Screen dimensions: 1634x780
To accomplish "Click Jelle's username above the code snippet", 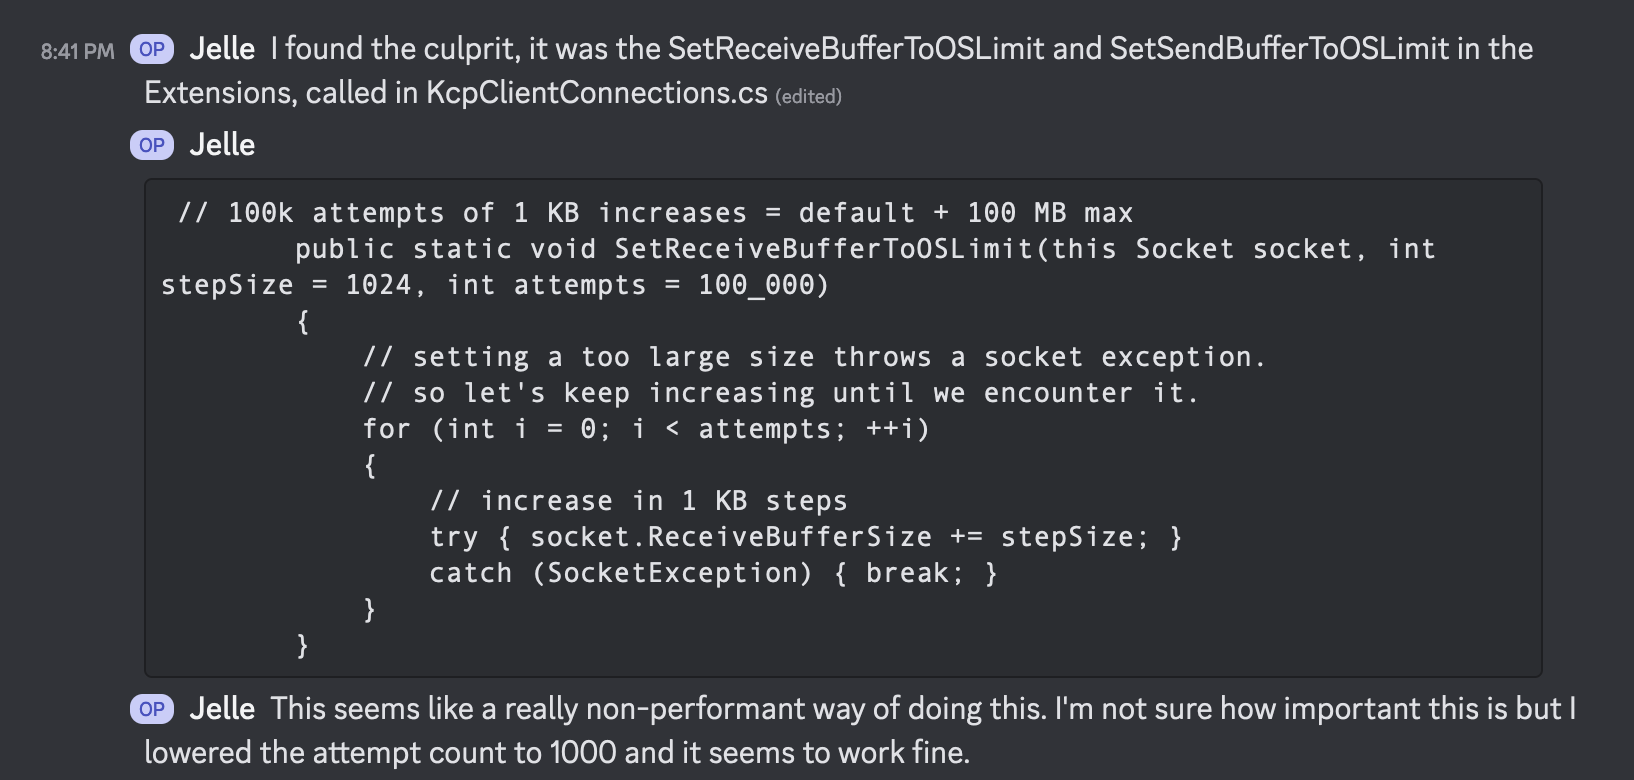I will tap(222, 145).
